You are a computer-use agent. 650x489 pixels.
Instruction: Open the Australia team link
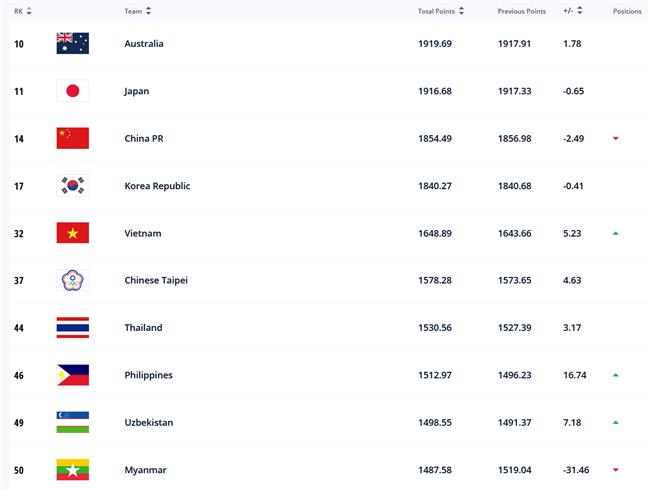click(144, 44)
